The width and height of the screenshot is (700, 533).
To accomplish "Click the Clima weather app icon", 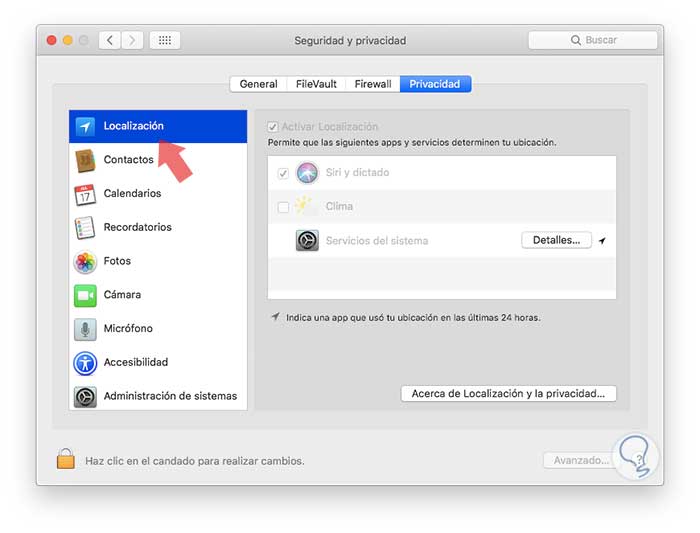I will tap(304, 206).
